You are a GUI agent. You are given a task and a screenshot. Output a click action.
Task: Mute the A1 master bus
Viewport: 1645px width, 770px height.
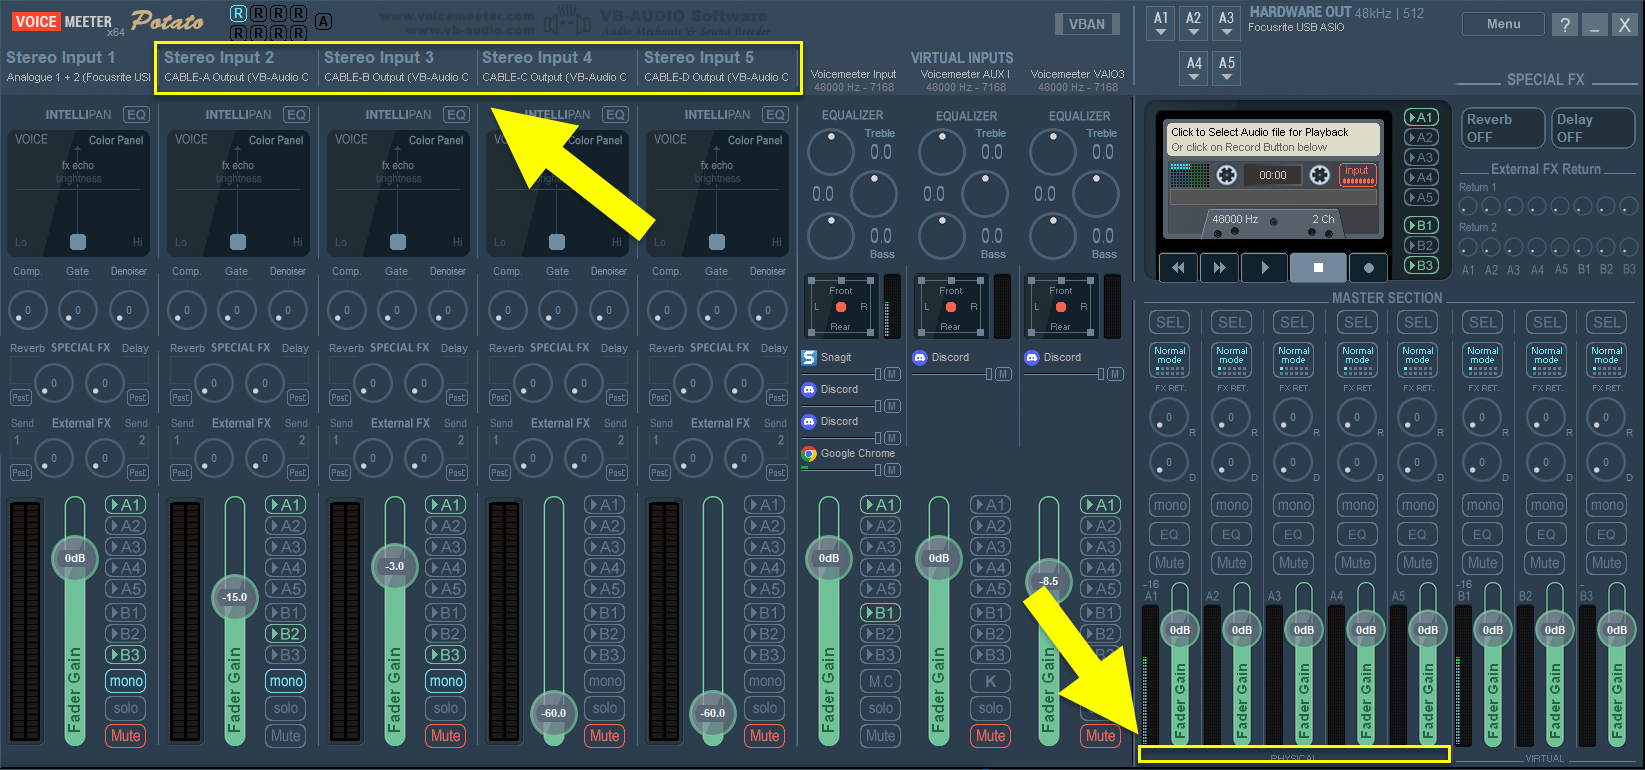pyautogui.click(x=1169, y=563)
